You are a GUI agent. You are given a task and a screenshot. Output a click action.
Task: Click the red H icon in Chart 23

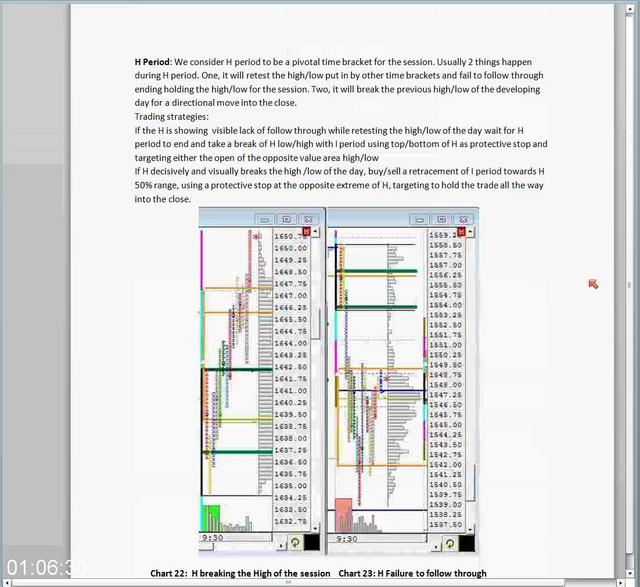(461, 232)
